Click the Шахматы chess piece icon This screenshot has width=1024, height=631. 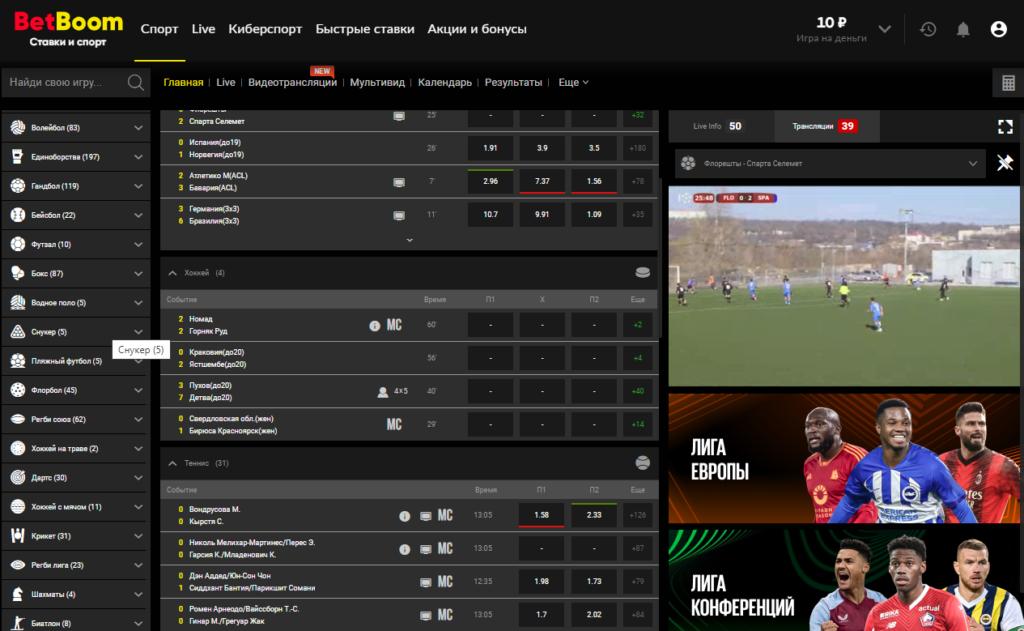click(x=18, y=594)
